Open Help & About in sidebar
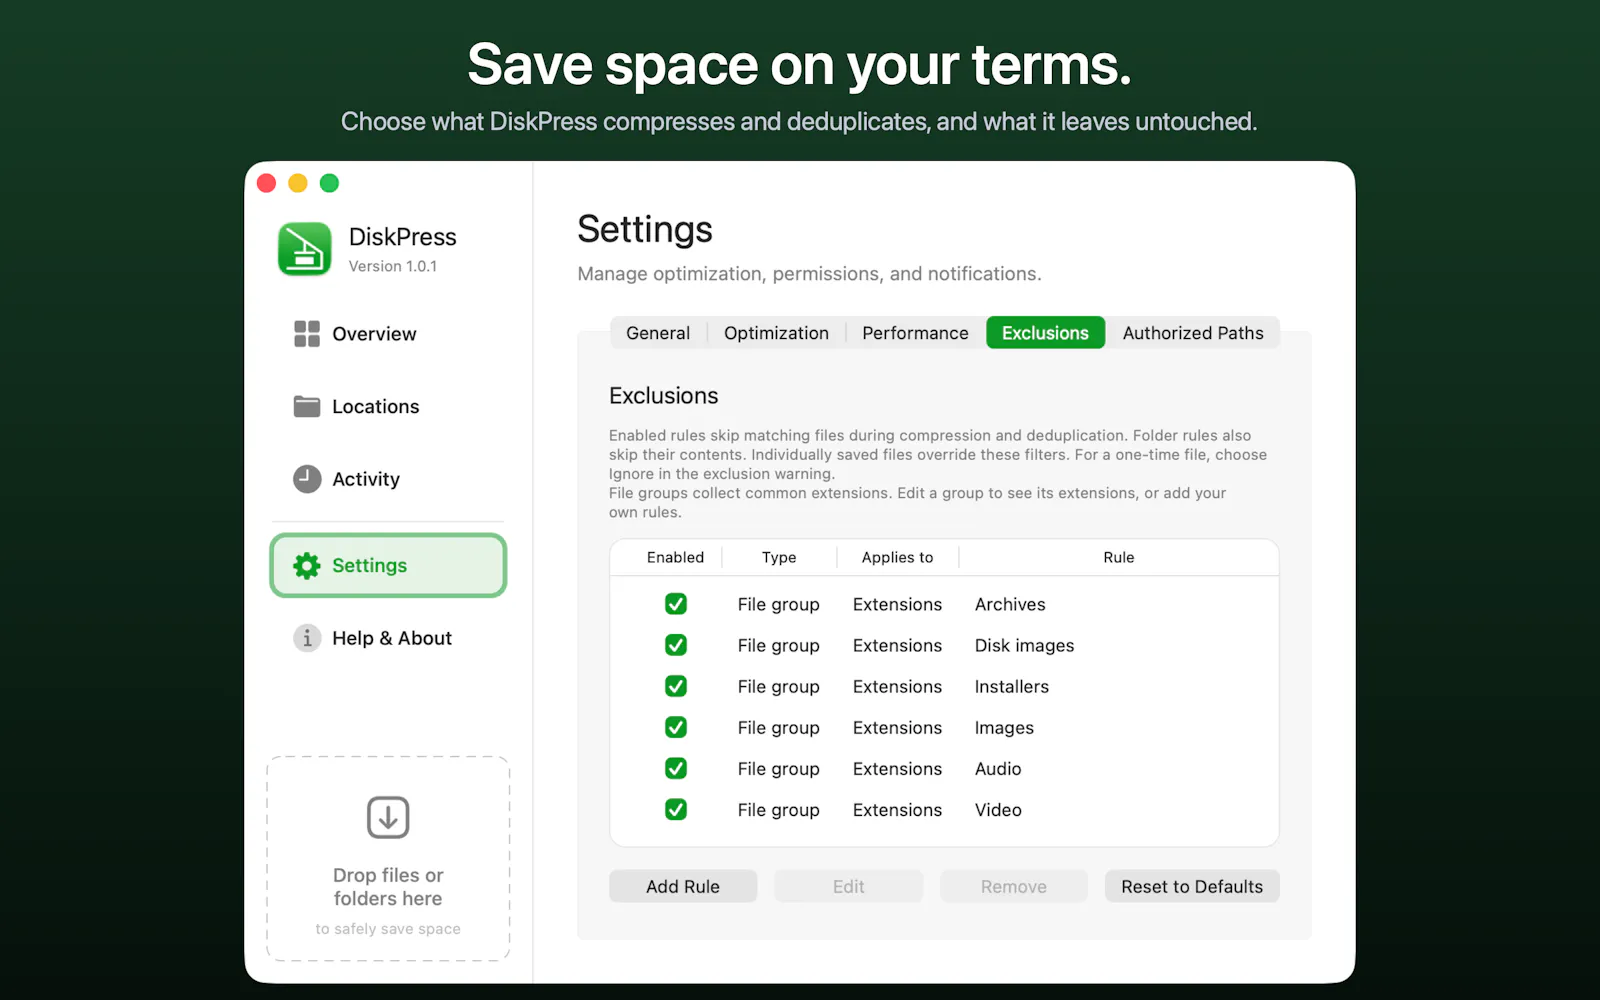 (x=388, y=638)
